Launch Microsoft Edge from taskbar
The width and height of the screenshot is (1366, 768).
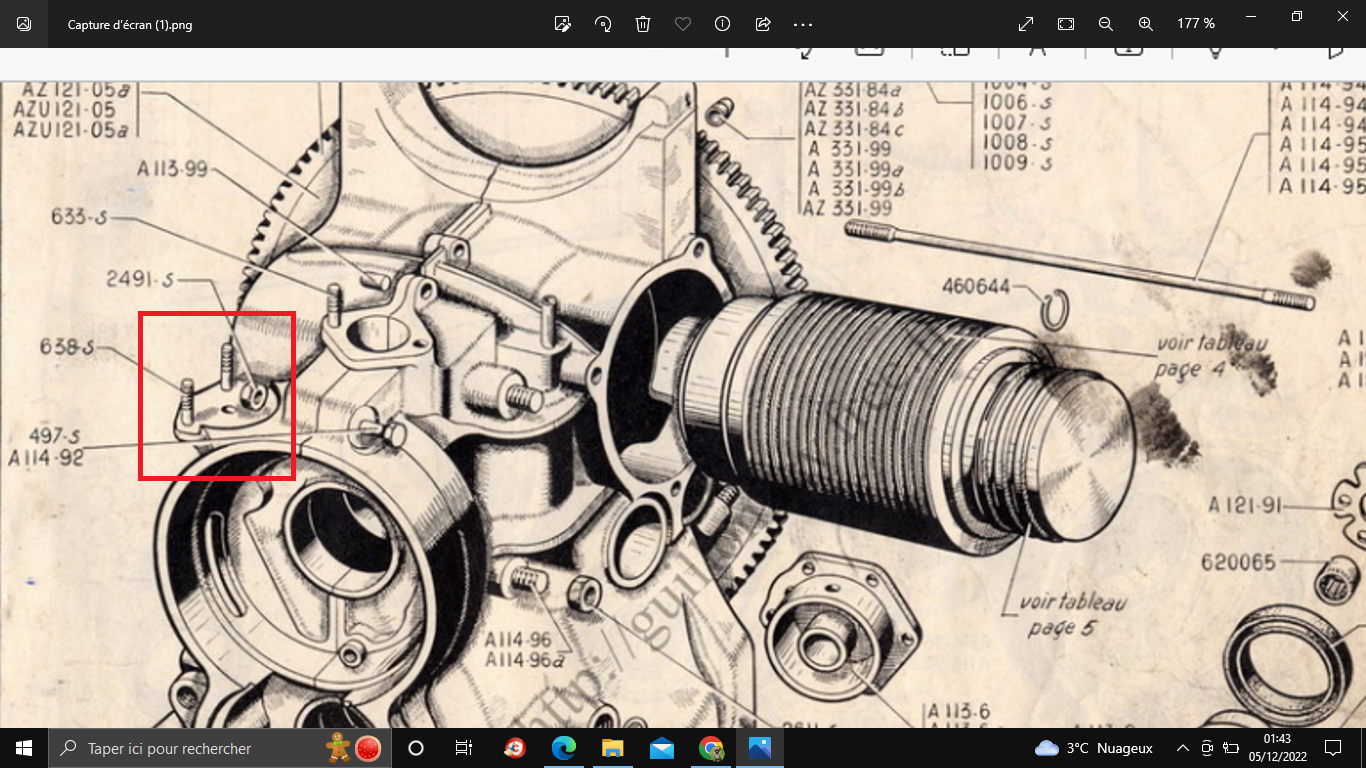(564, 748)
